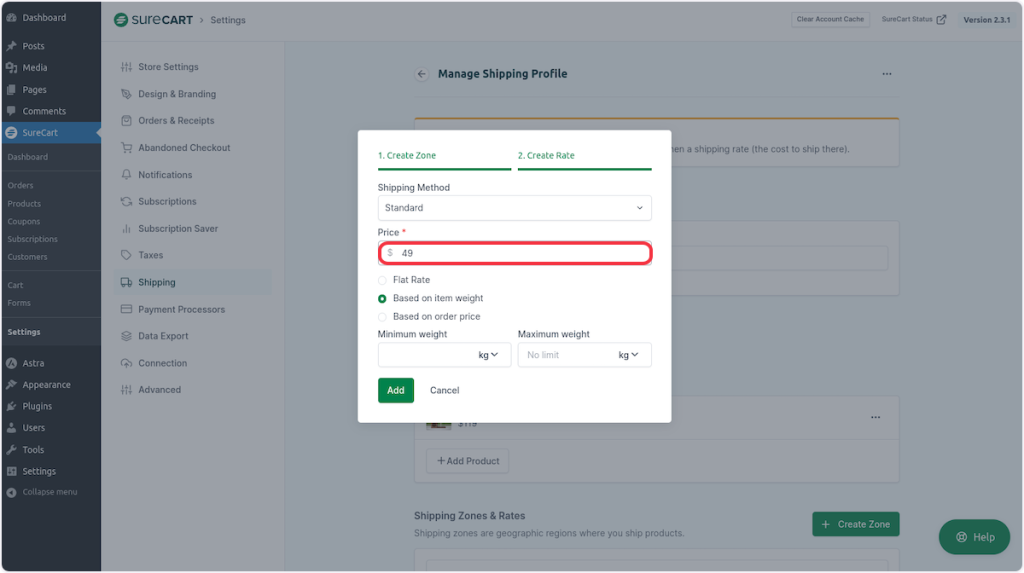Click the Data Export database icon
The width and height of the screenshot is (1024, 573).
click(126, 337)
